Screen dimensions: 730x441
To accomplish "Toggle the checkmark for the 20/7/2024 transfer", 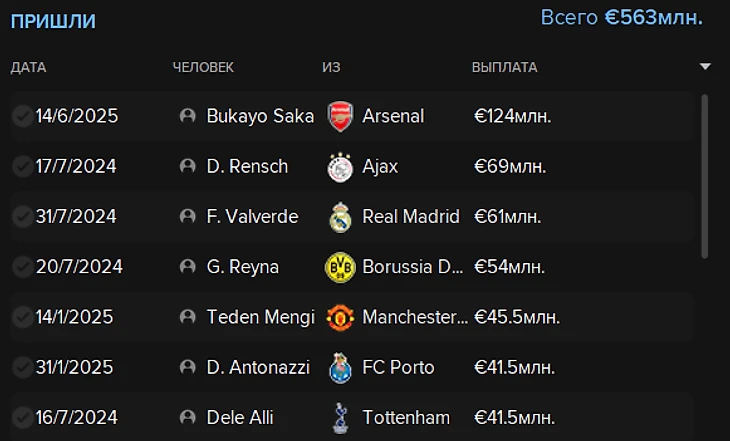I will (22, 267).
